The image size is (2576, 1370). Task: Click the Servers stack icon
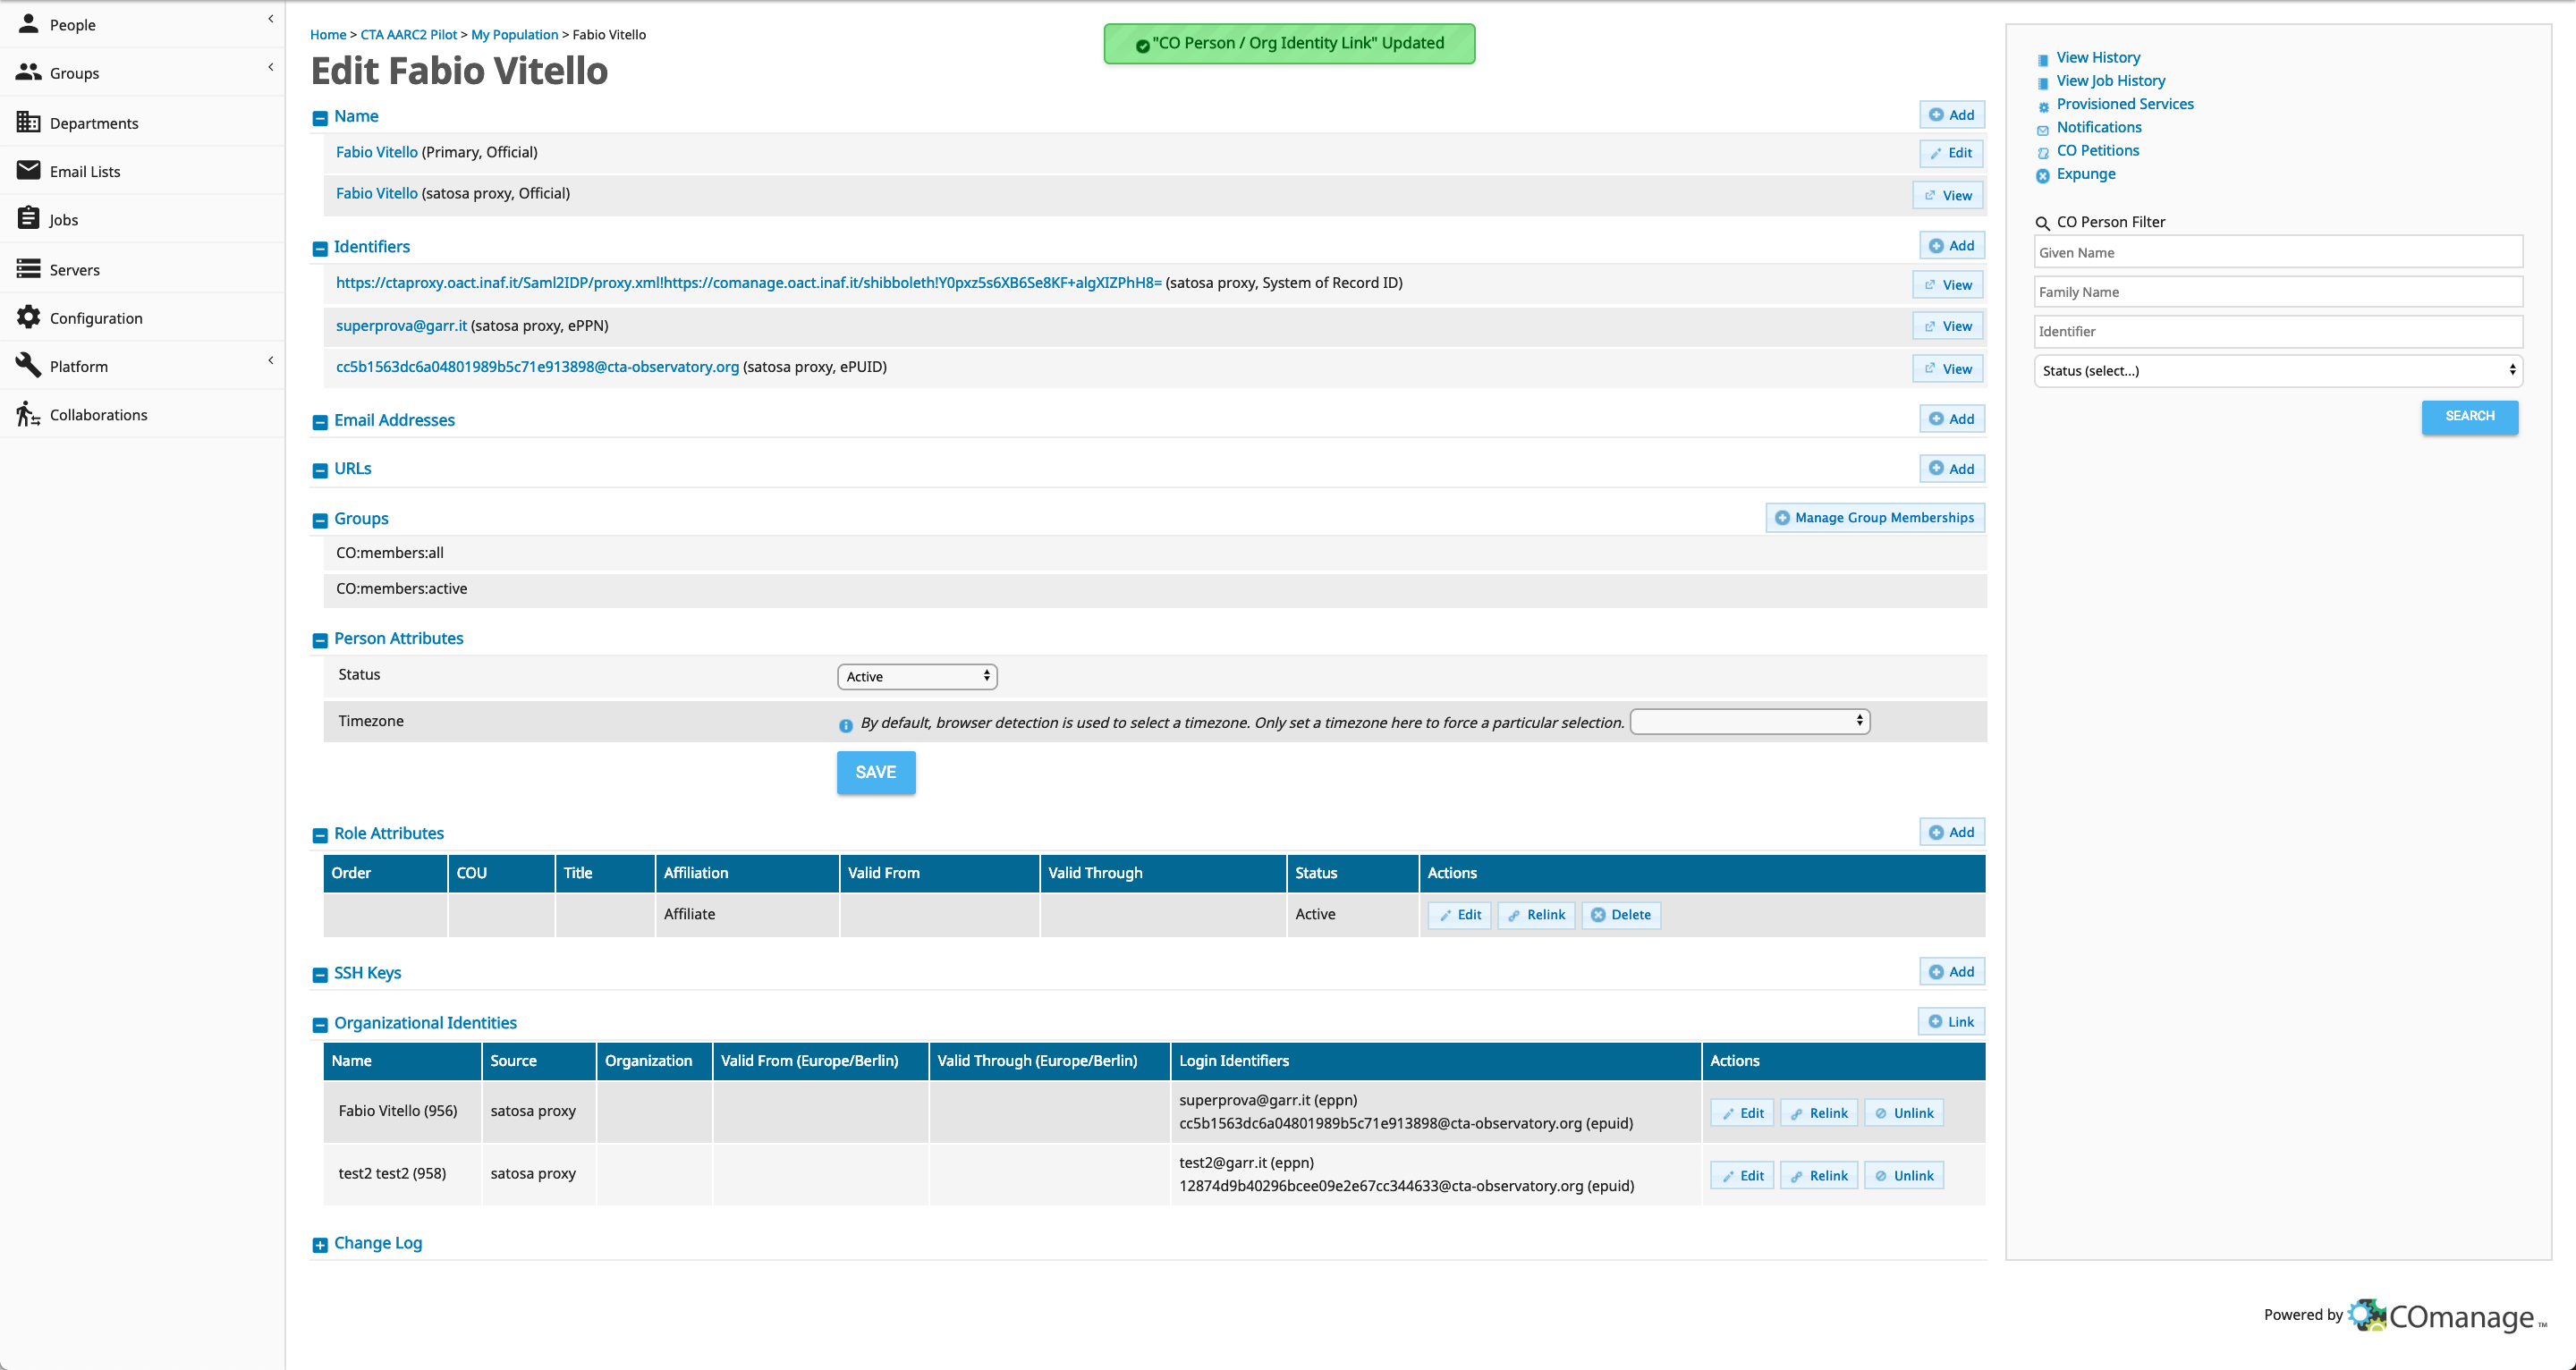[x=29, y=269]
